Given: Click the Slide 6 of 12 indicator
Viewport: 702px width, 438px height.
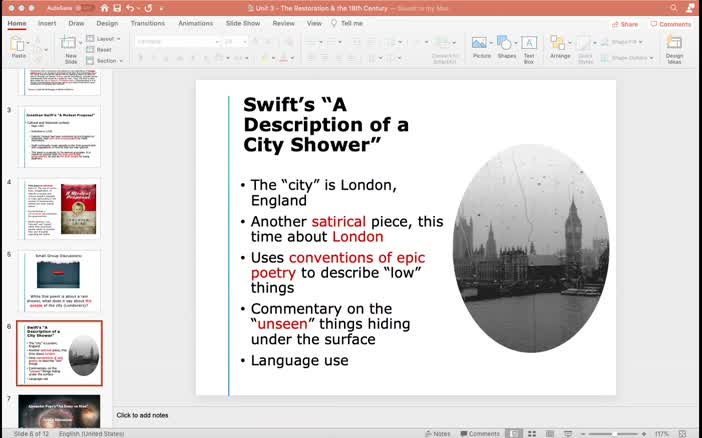Looking at the screenshot, I should click(x=31, y=434).
